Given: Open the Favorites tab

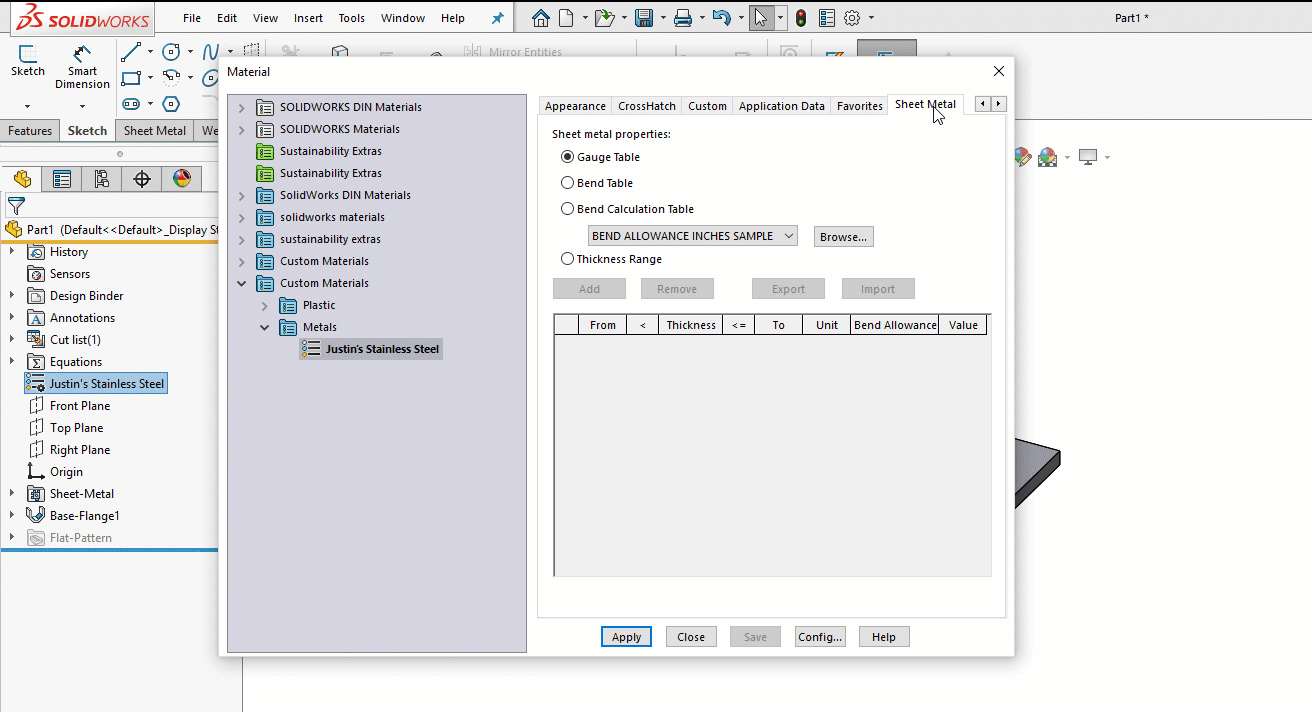Looking at the screenshot, I should 860,106.
